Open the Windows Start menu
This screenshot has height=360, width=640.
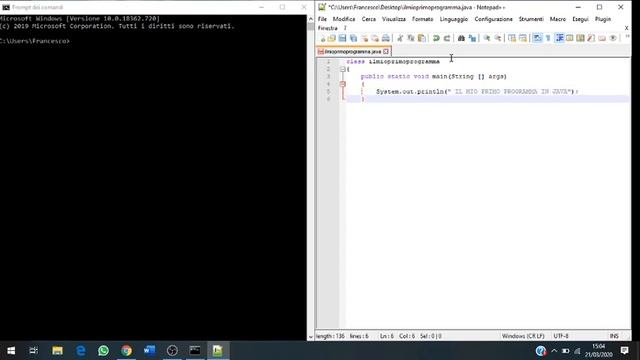[x=11, y=351]
